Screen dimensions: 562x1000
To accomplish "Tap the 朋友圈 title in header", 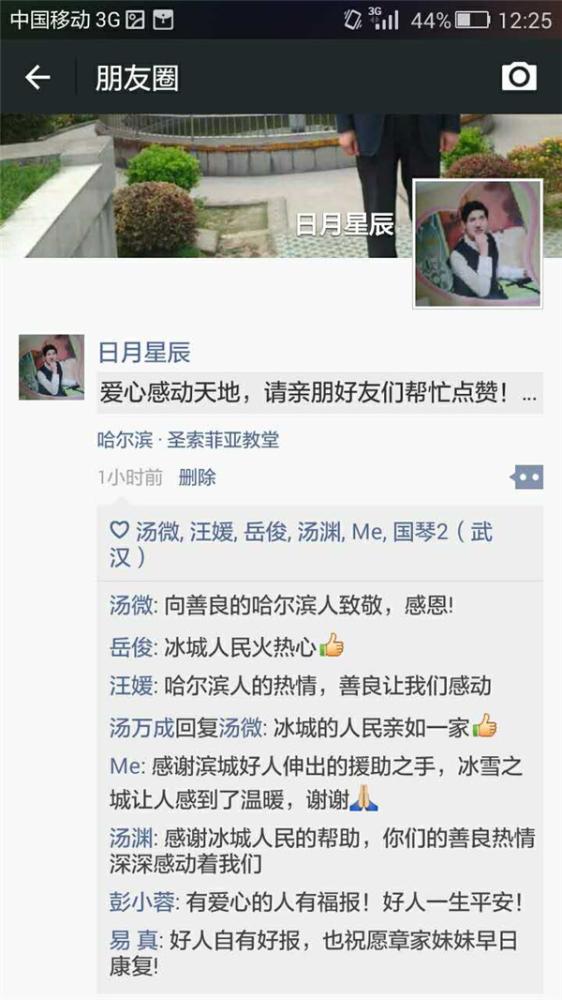I will coord(137,78).
